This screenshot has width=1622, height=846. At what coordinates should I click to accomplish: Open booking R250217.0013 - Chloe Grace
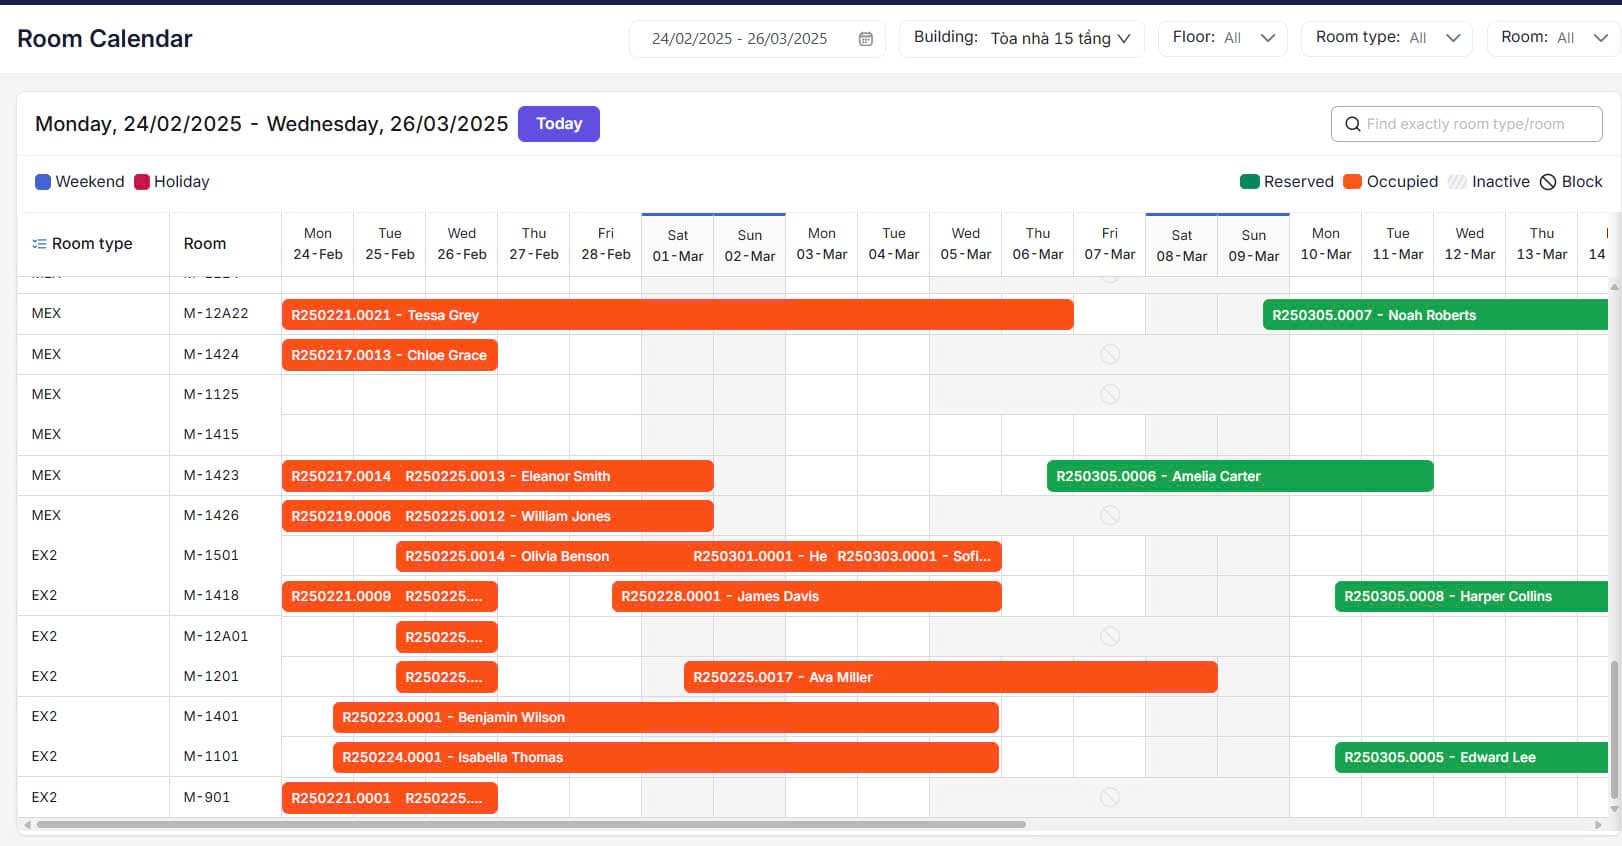click(x=390, y=355)
